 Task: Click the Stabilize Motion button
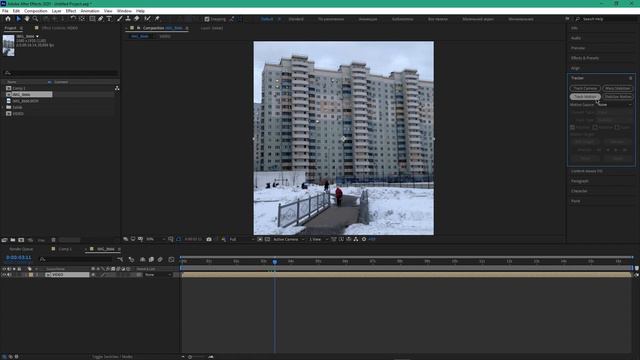(618, 97)
